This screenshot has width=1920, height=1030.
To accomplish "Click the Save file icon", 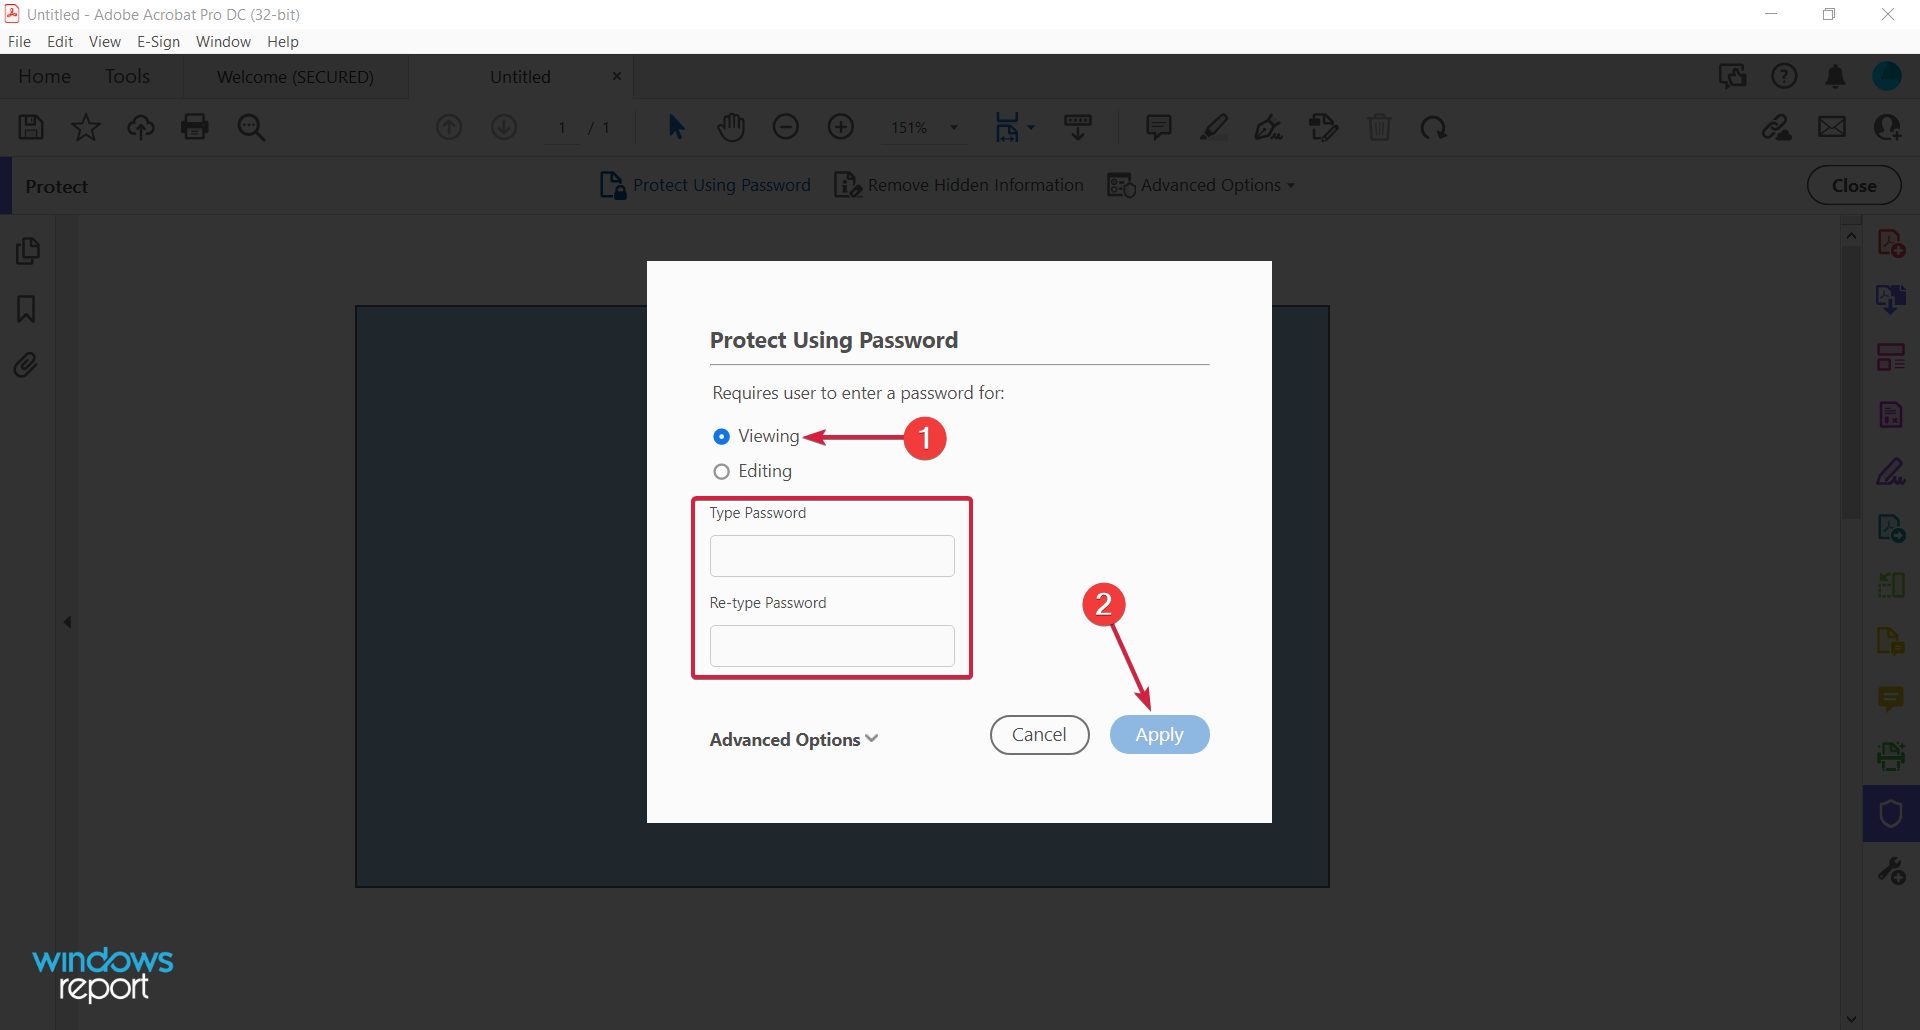I will click(31, 127).
